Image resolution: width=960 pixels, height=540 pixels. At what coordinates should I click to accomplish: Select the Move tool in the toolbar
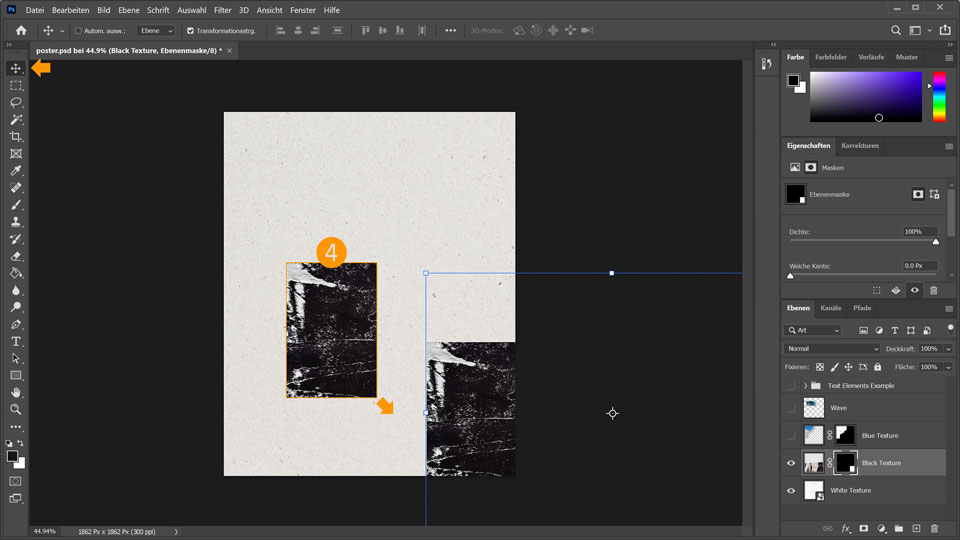[x=16, y=69]
